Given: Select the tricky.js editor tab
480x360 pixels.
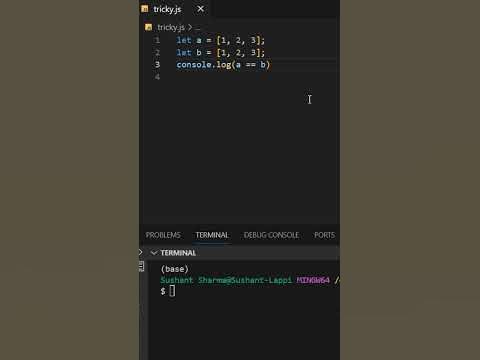Looking at the screenshot, I should pyautogui.click(x=176, y=9).
